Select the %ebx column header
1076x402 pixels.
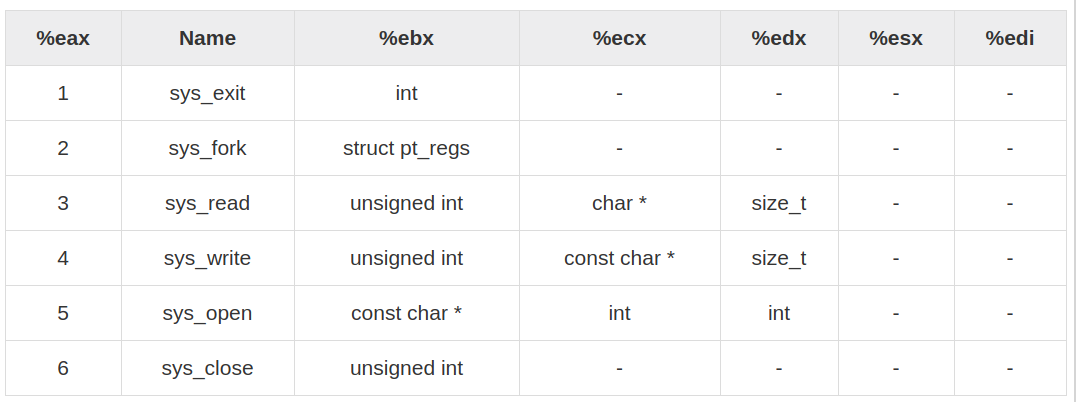coord(407,38)
